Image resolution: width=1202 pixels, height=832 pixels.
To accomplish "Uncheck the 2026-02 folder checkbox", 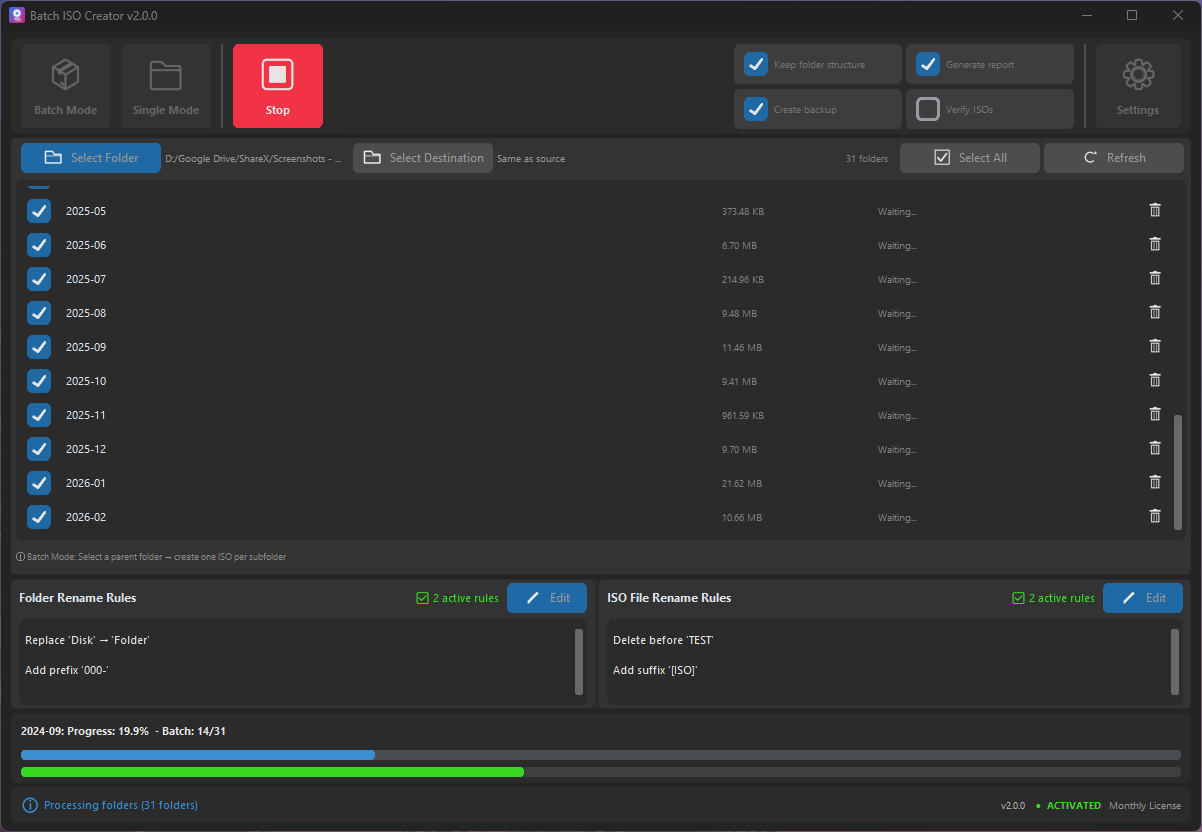I will (38, 517).
